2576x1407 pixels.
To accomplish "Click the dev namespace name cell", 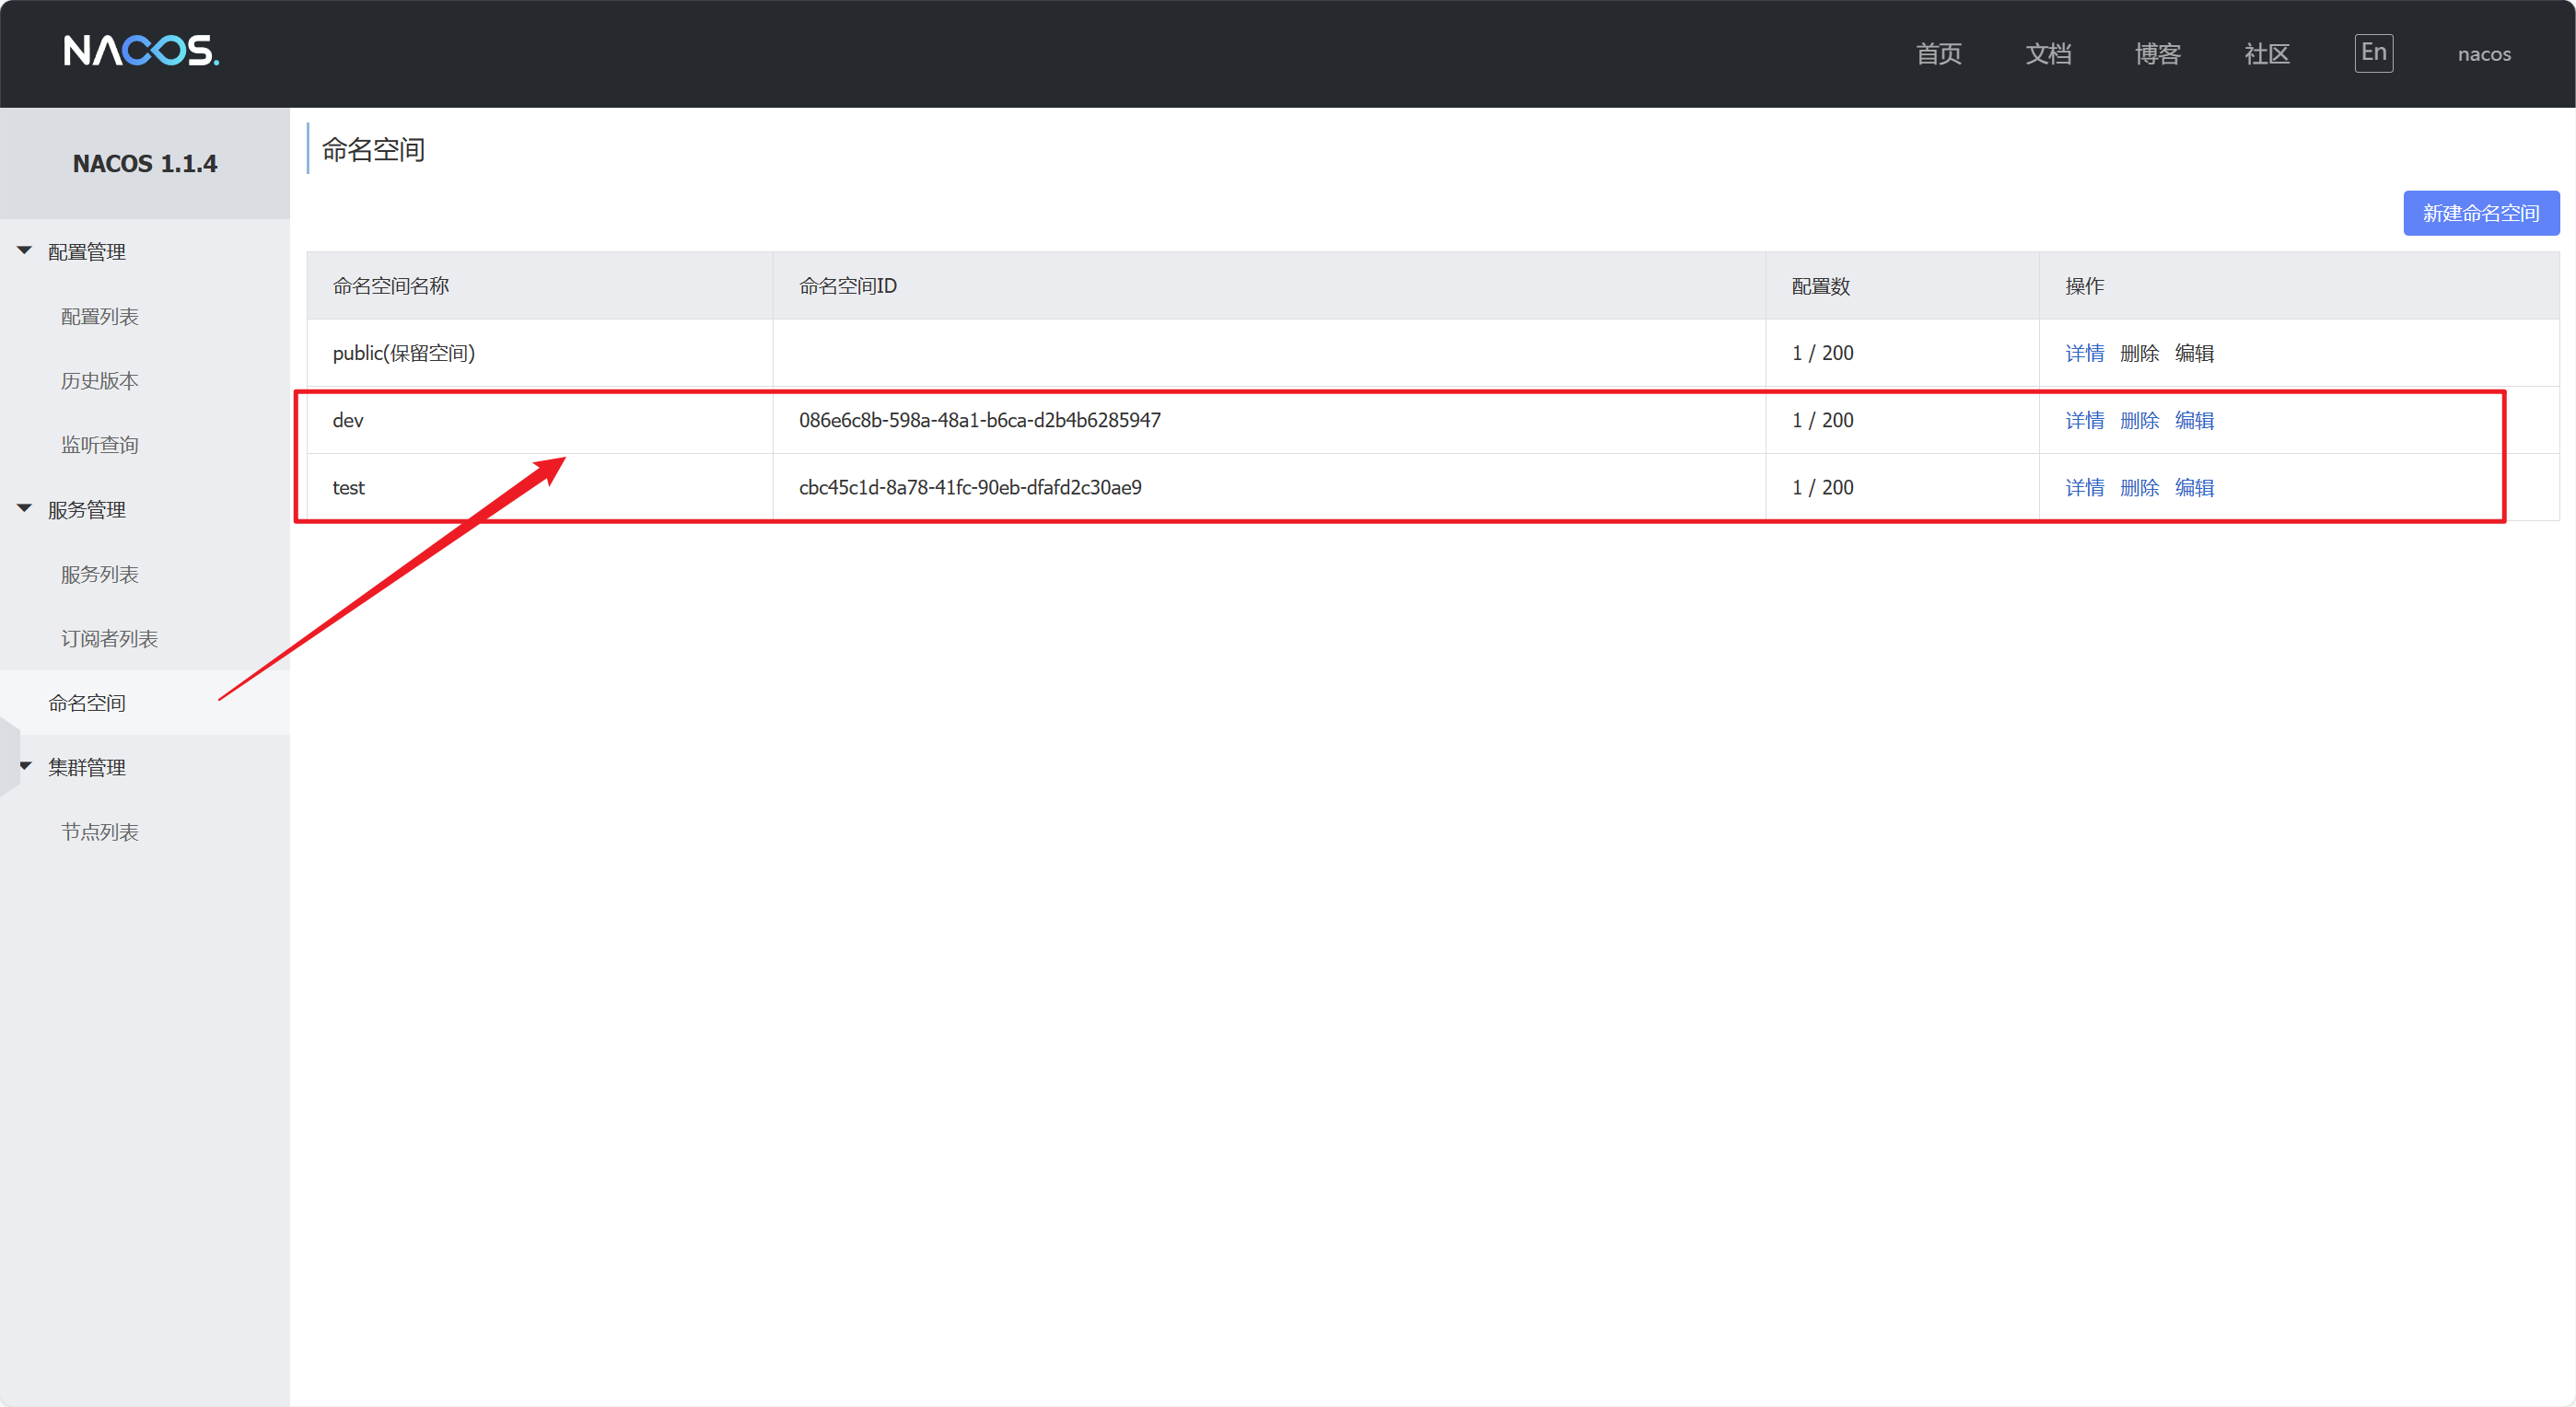I will coord(540,420).
